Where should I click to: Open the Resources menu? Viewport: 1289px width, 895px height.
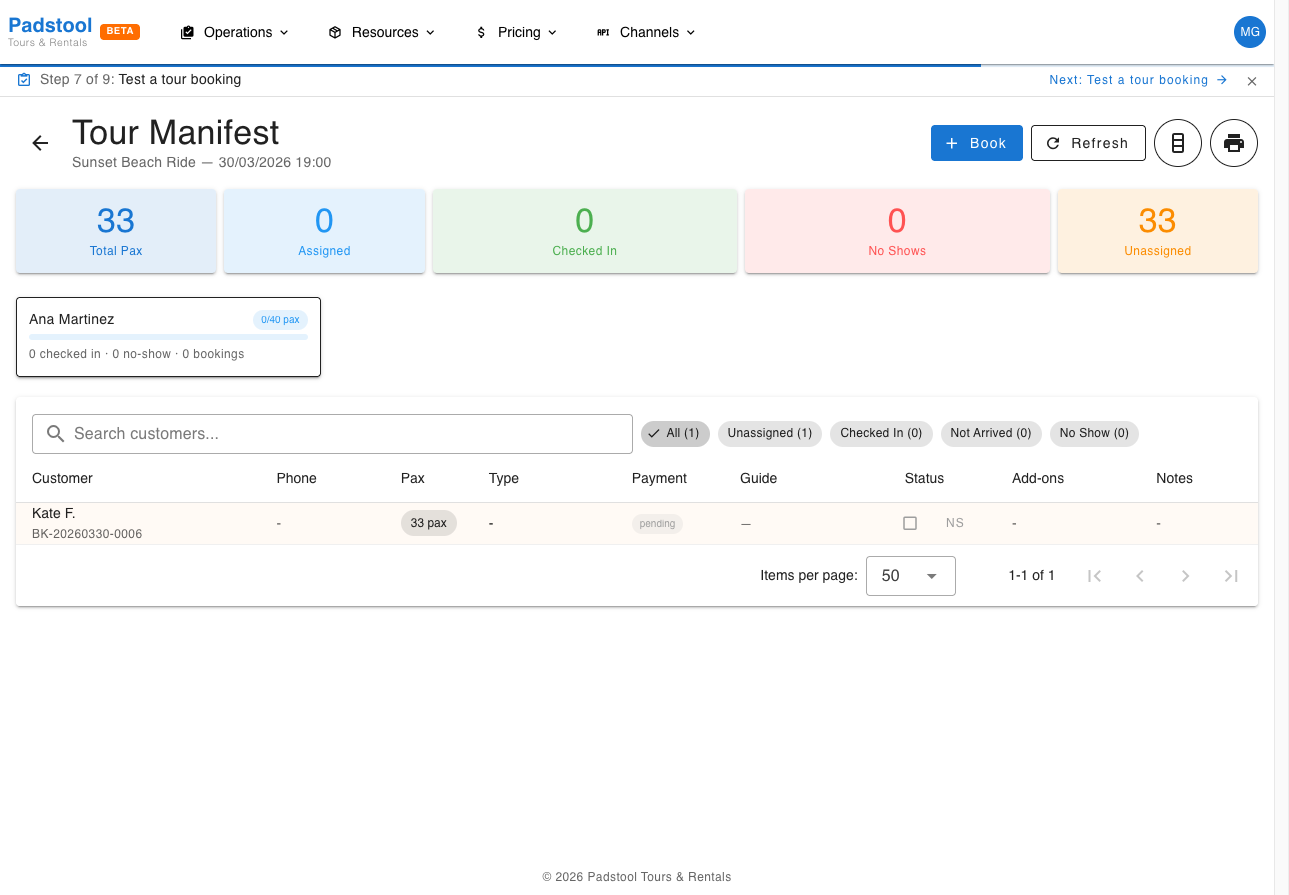(382, 32)
